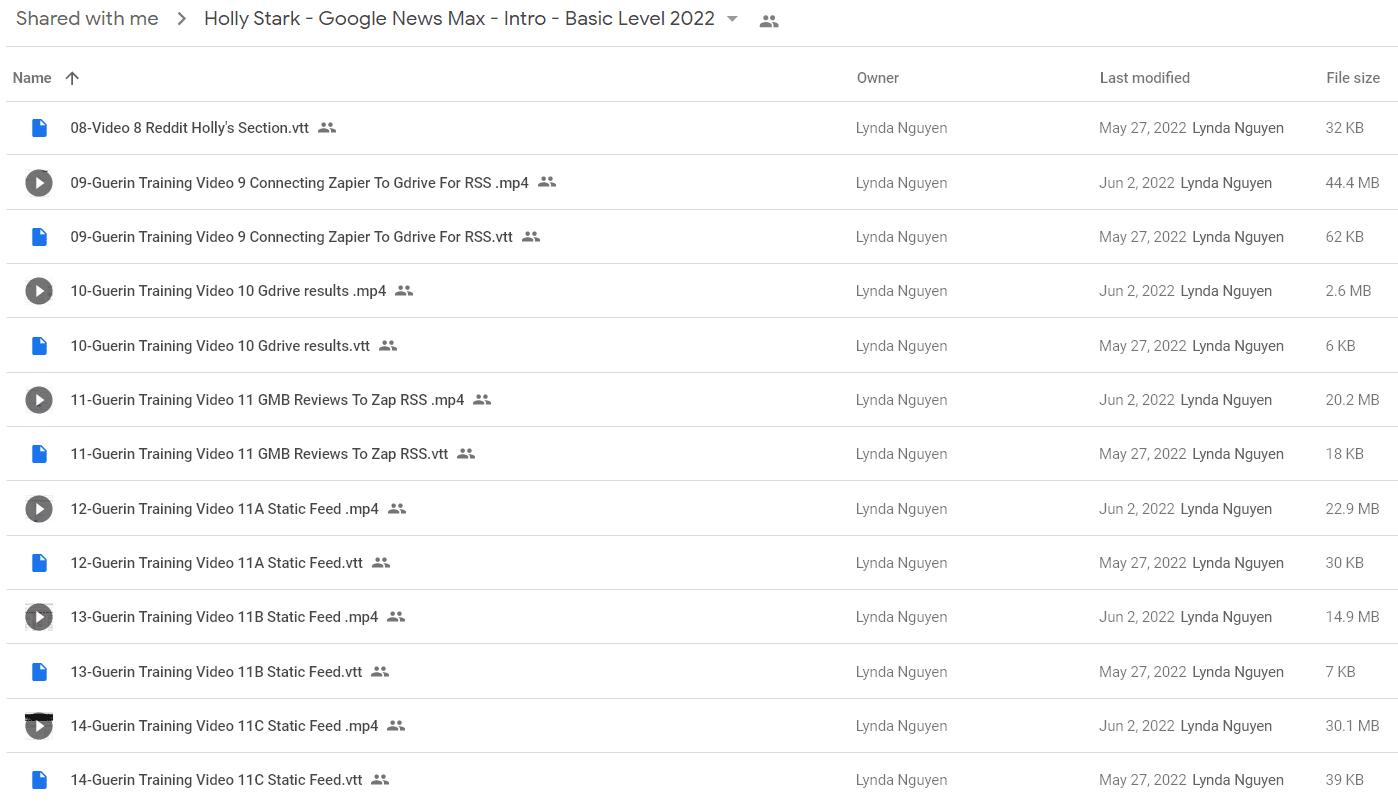Click the modified date of 10-Guerin Gdrive results .mp4
1398x806 pixels.
pyautogui.click(x=1136, y=291)
